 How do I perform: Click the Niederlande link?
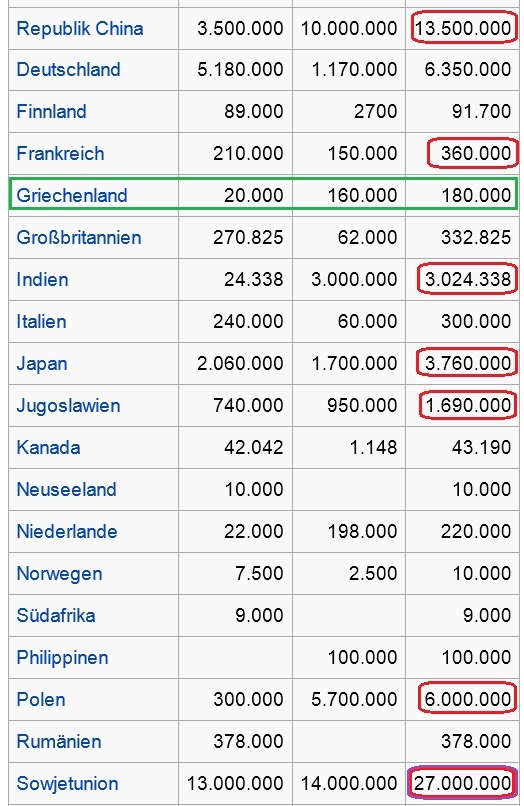pyautogui.click(x=67, y=532)
